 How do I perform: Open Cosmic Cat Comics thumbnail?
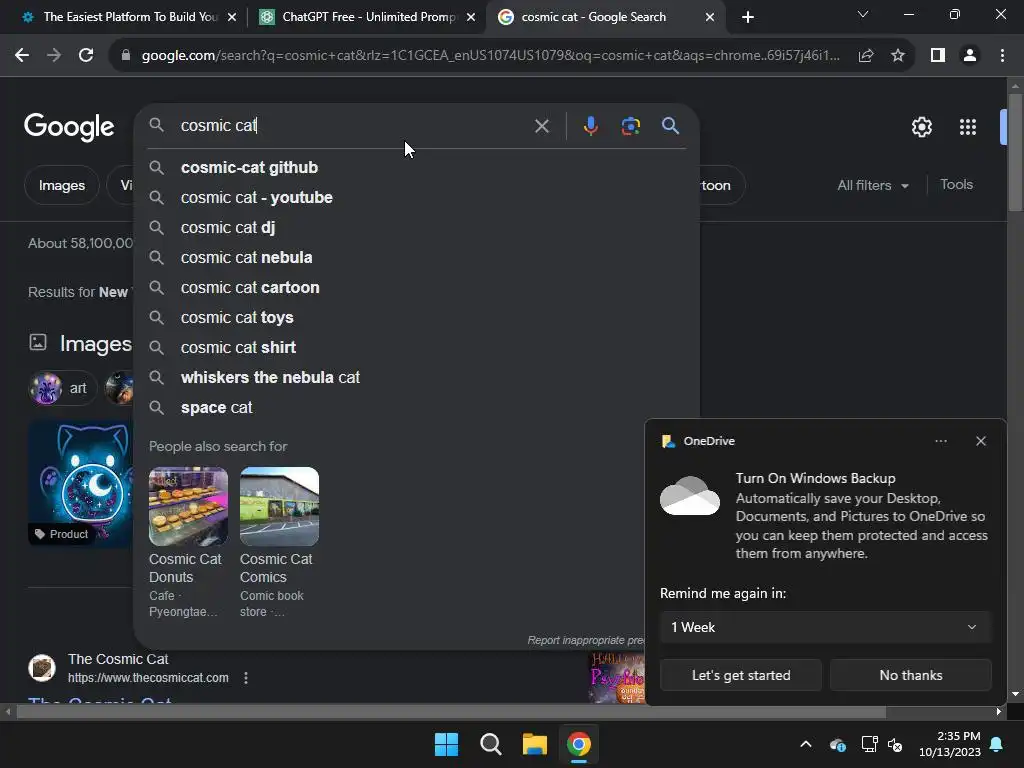[280, 506]
